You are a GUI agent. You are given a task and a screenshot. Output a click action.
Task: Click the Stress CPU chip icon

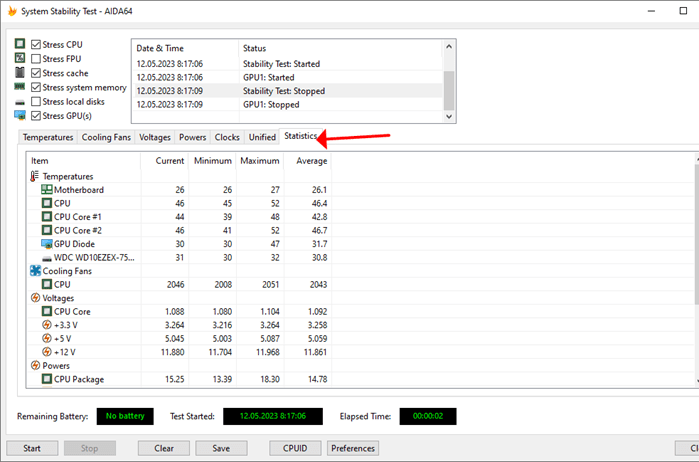(x=20, y=44)
